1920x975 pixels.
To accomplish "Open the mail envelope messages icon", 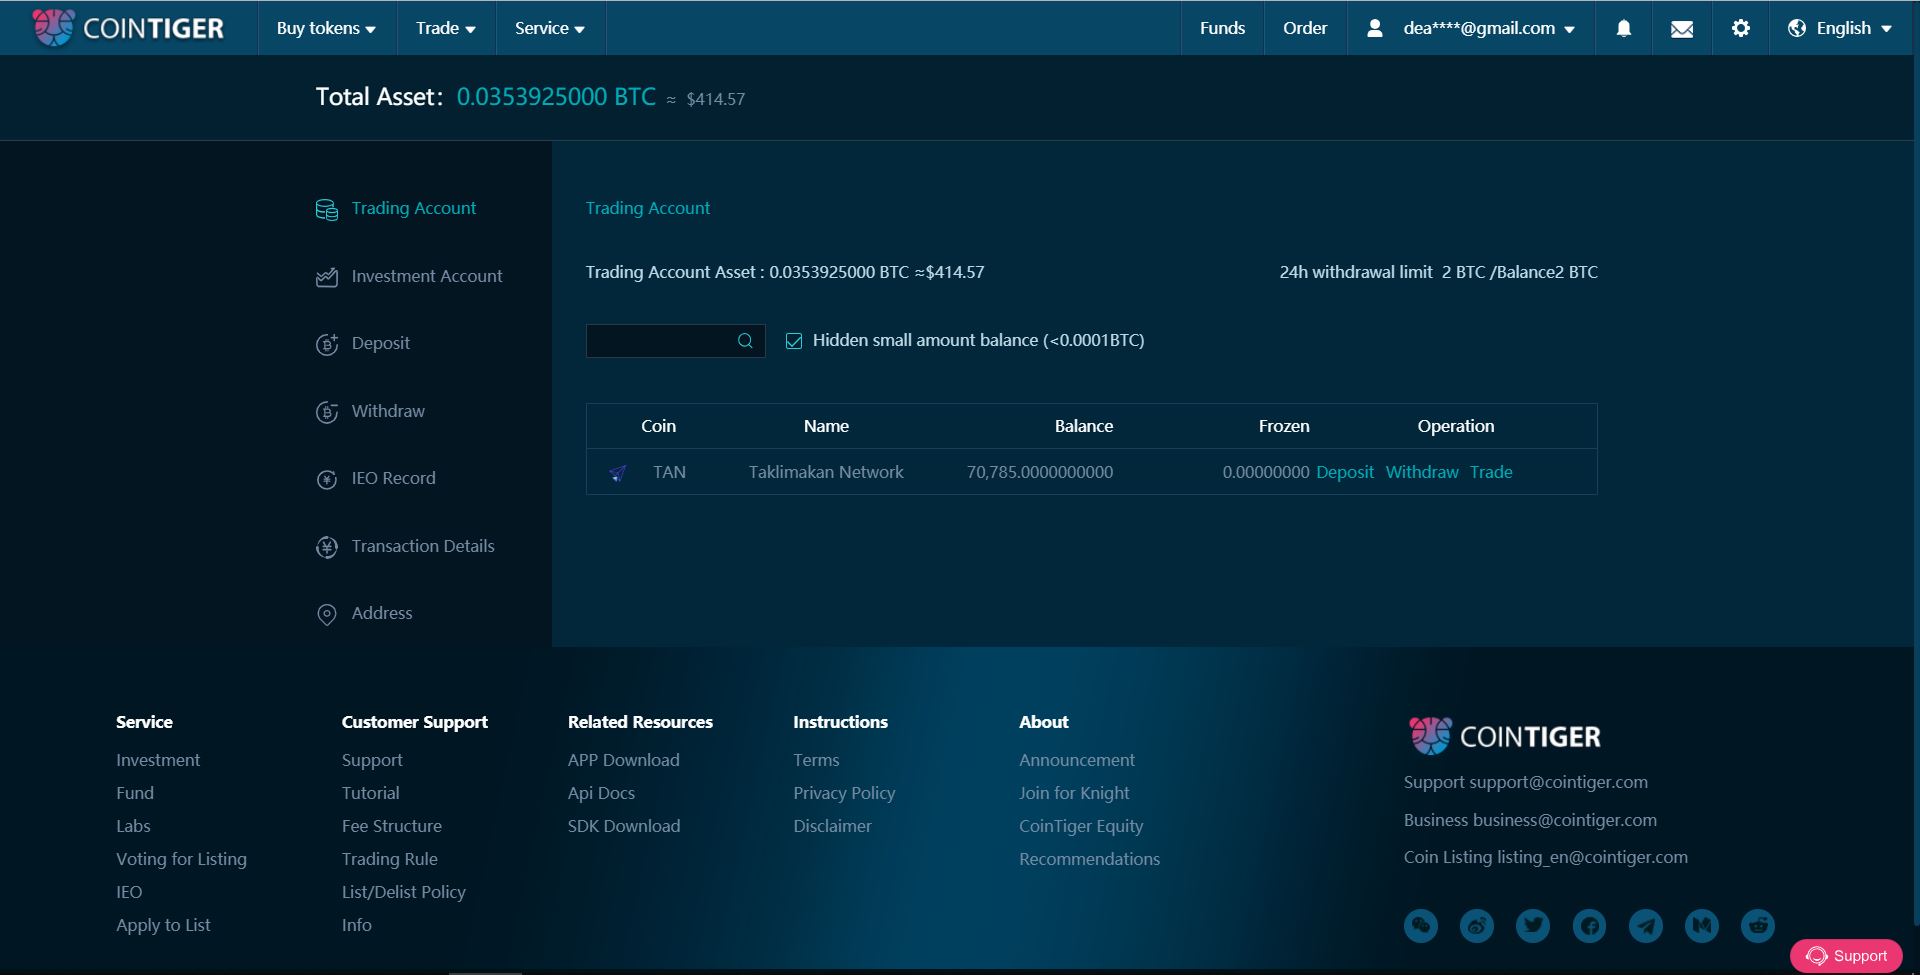I will click(x=1682, y=29).
